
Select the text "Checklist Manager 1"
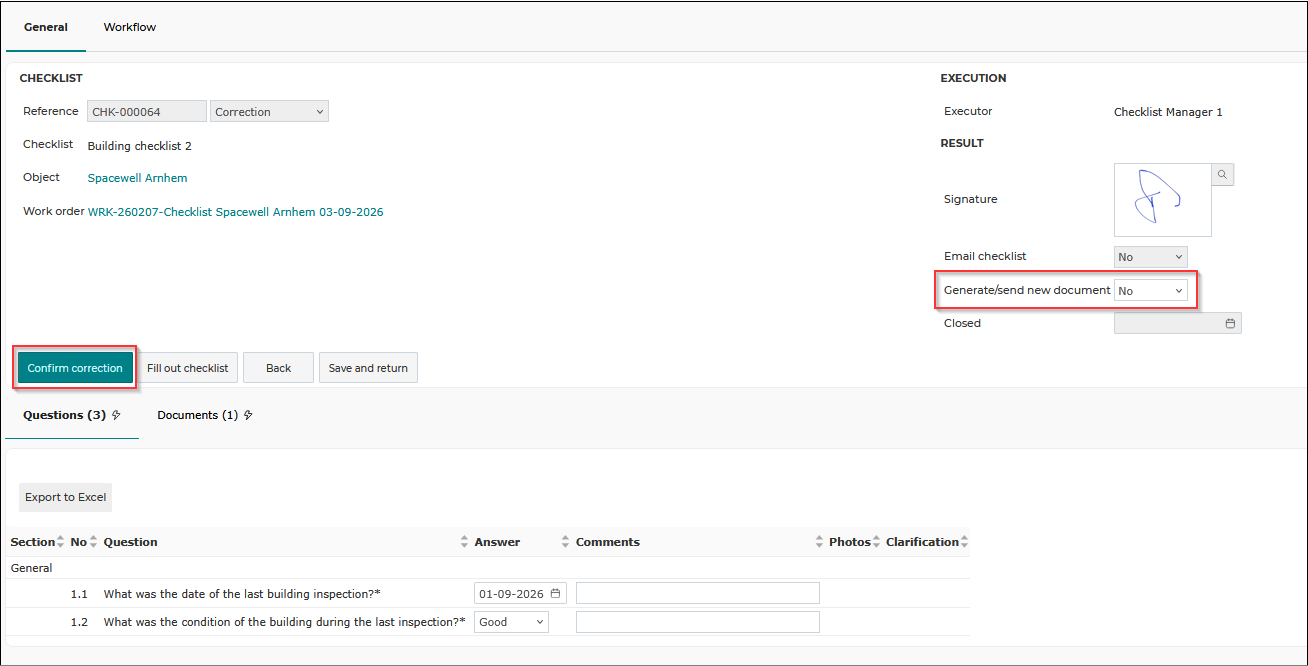click(1168, 112)
